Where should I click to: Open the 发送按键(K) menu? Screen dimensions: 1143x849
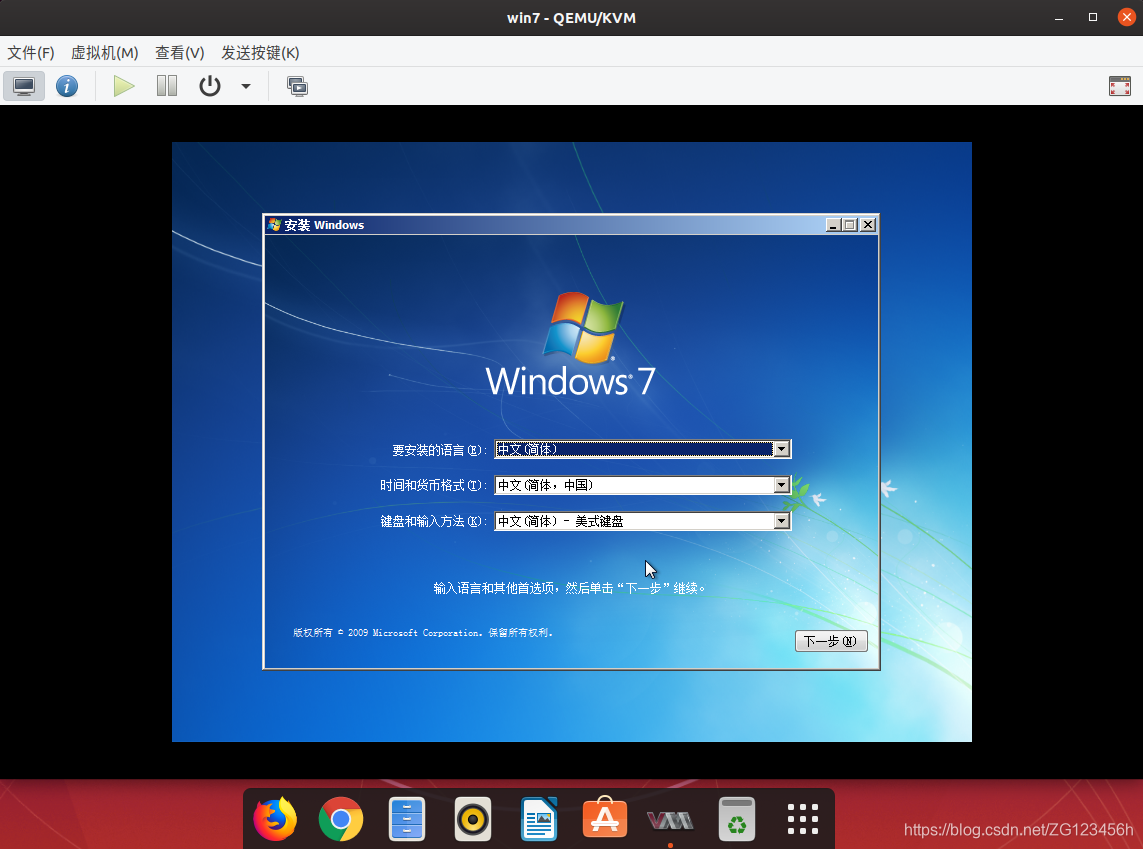260,52
